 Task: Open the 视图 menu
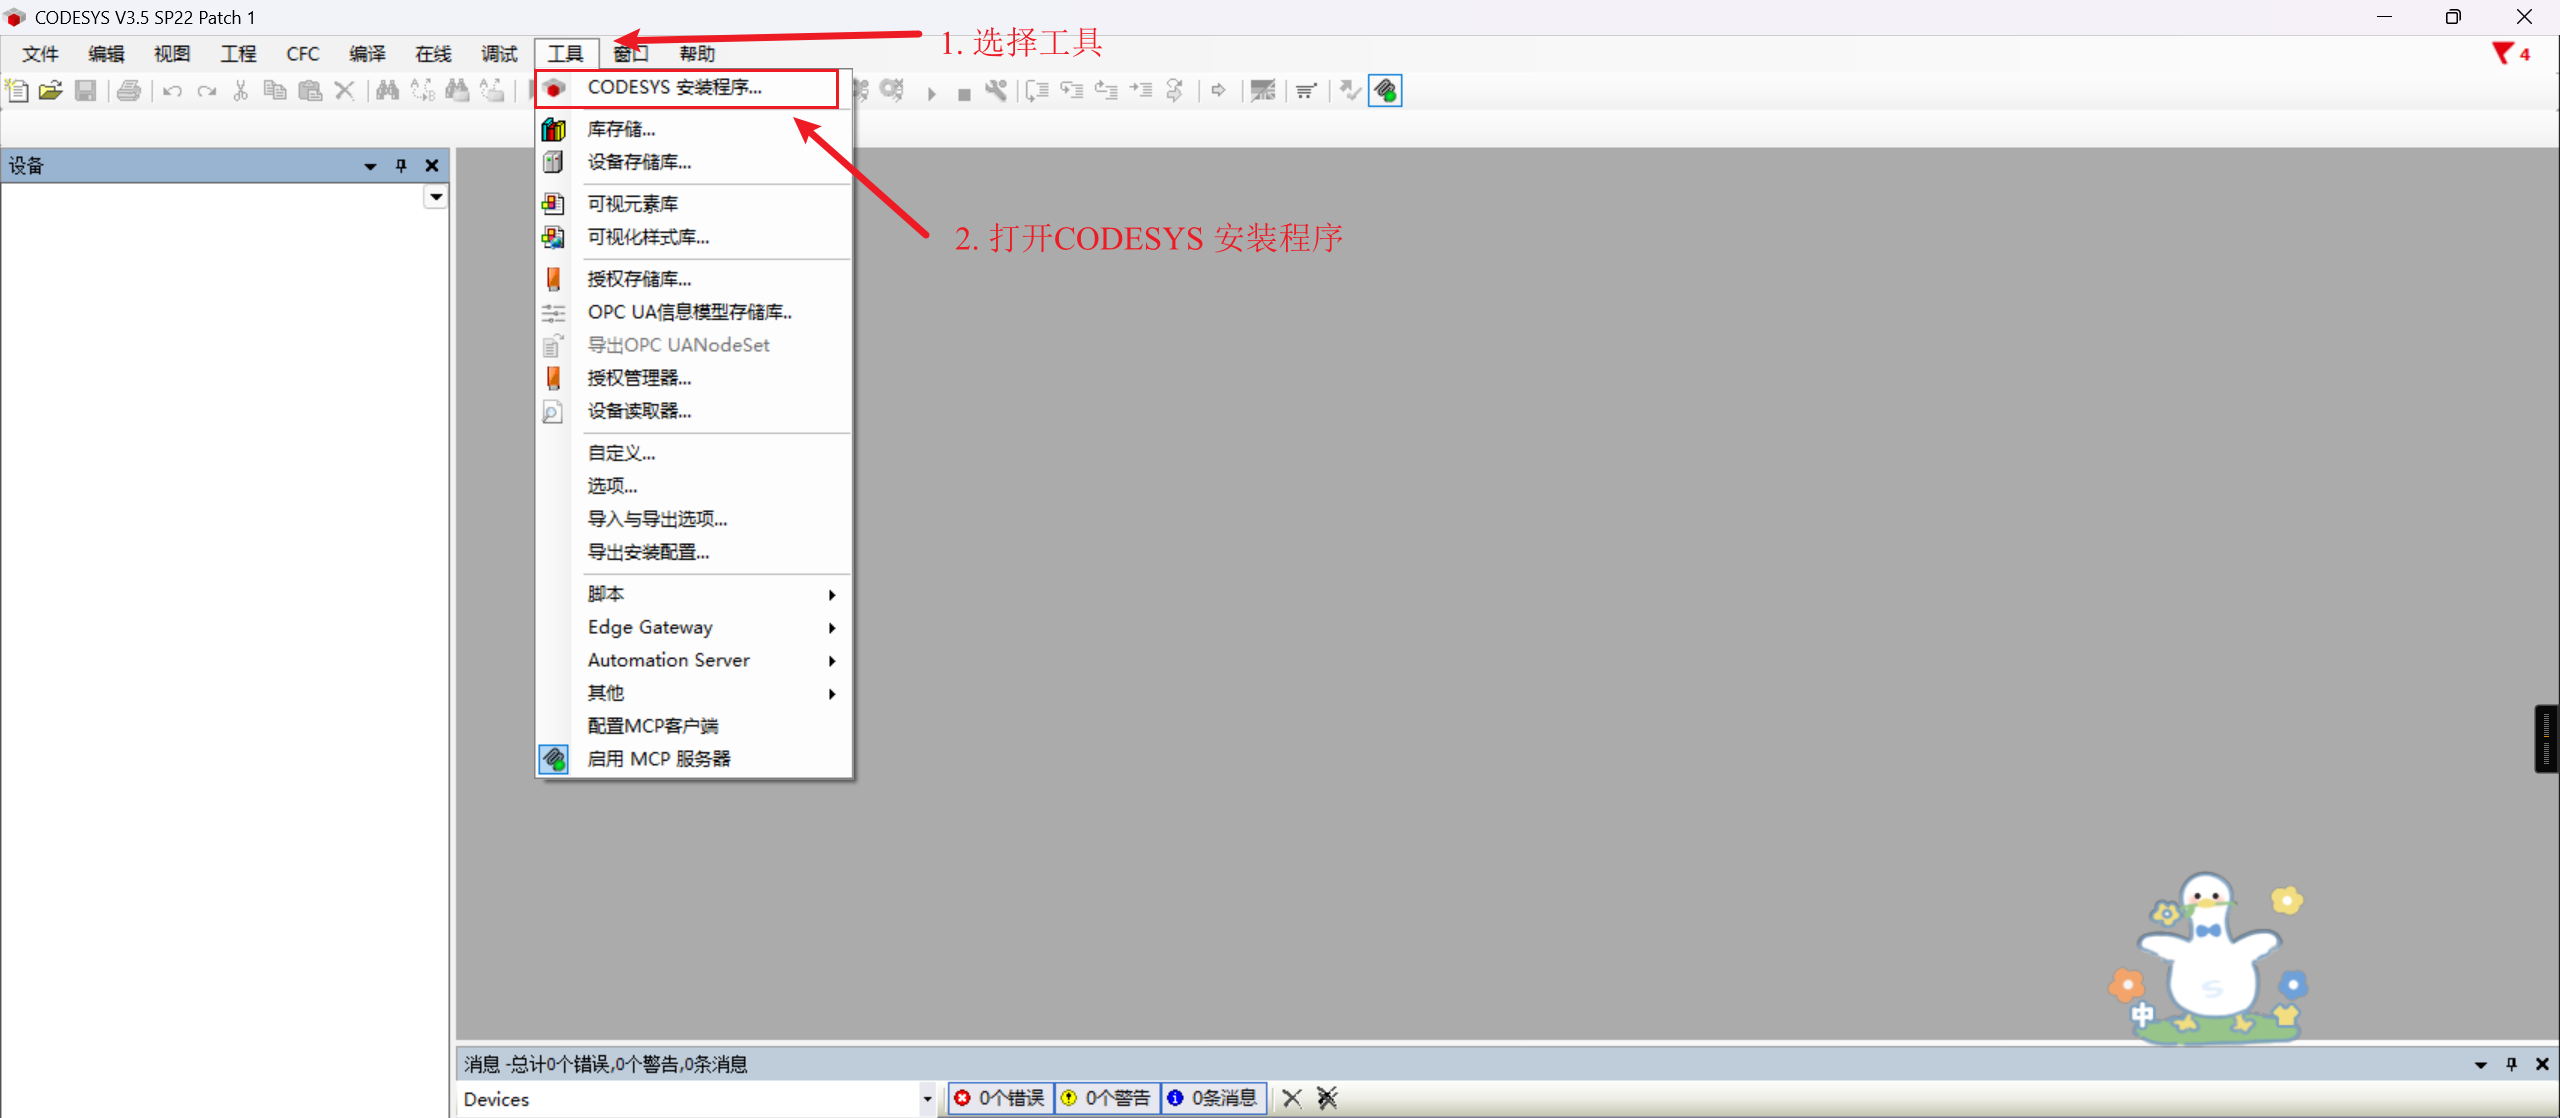[x=172, y=54]
